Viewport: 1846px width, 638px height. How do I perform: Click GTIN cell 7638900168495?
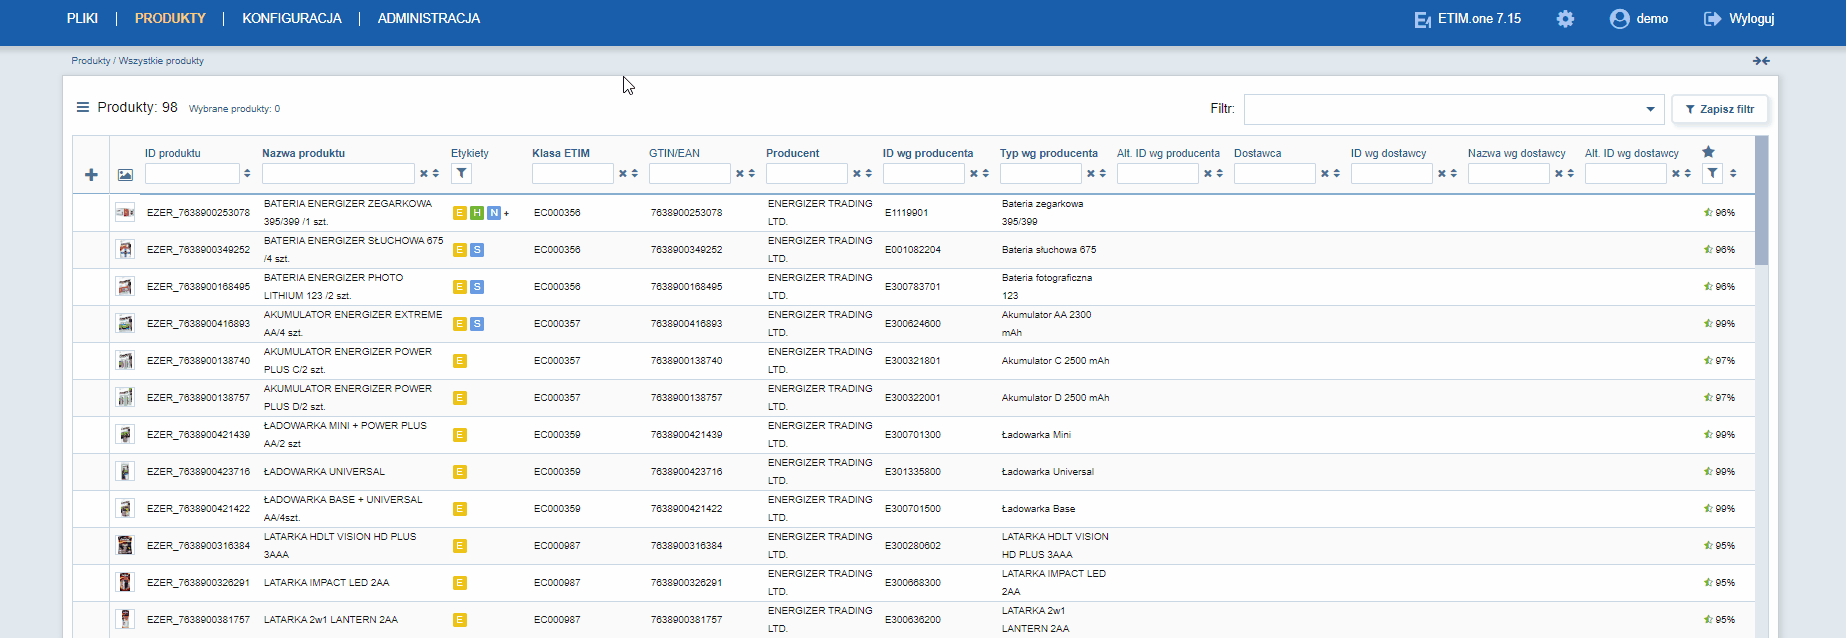[x=686, y=287]
